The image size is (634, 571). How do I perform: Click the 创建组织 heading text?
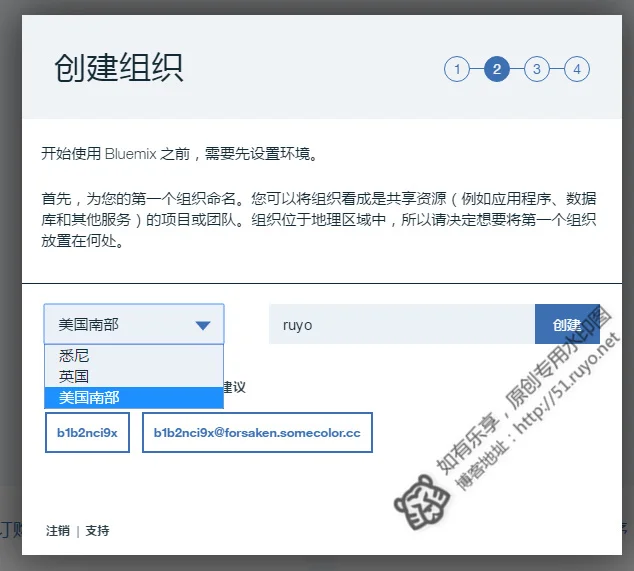tap(119, 68)
